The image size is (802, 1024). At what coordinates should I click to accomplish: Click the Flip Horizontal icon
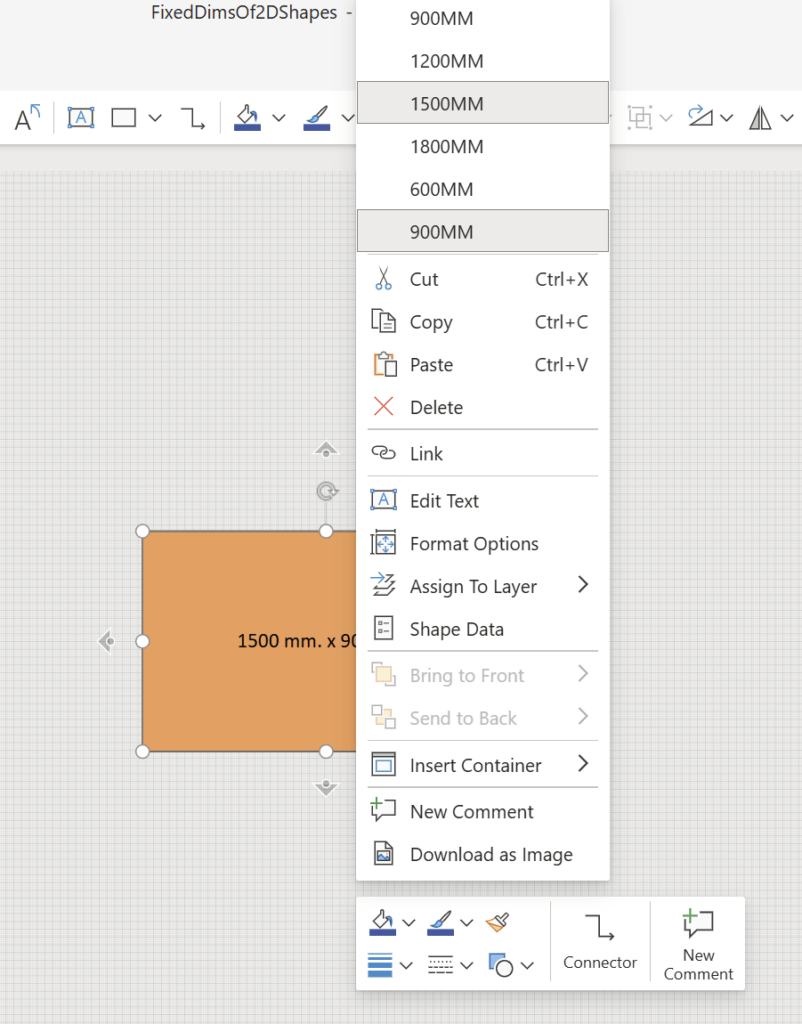[762, 117]
